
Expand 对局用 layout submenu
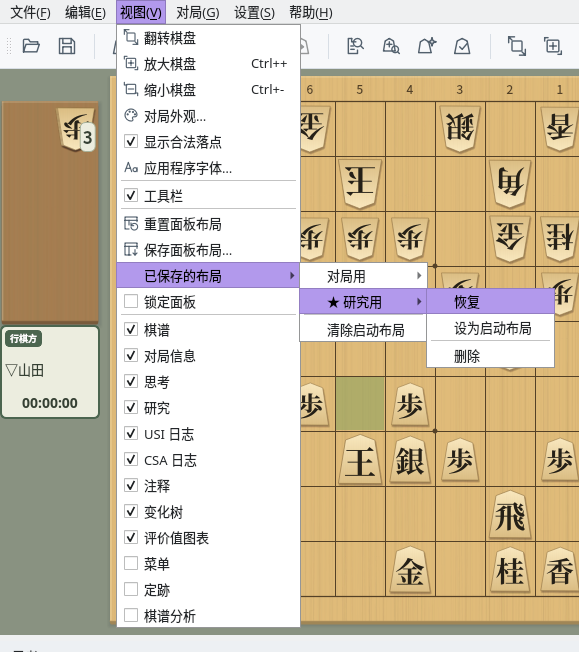(364, 276)
